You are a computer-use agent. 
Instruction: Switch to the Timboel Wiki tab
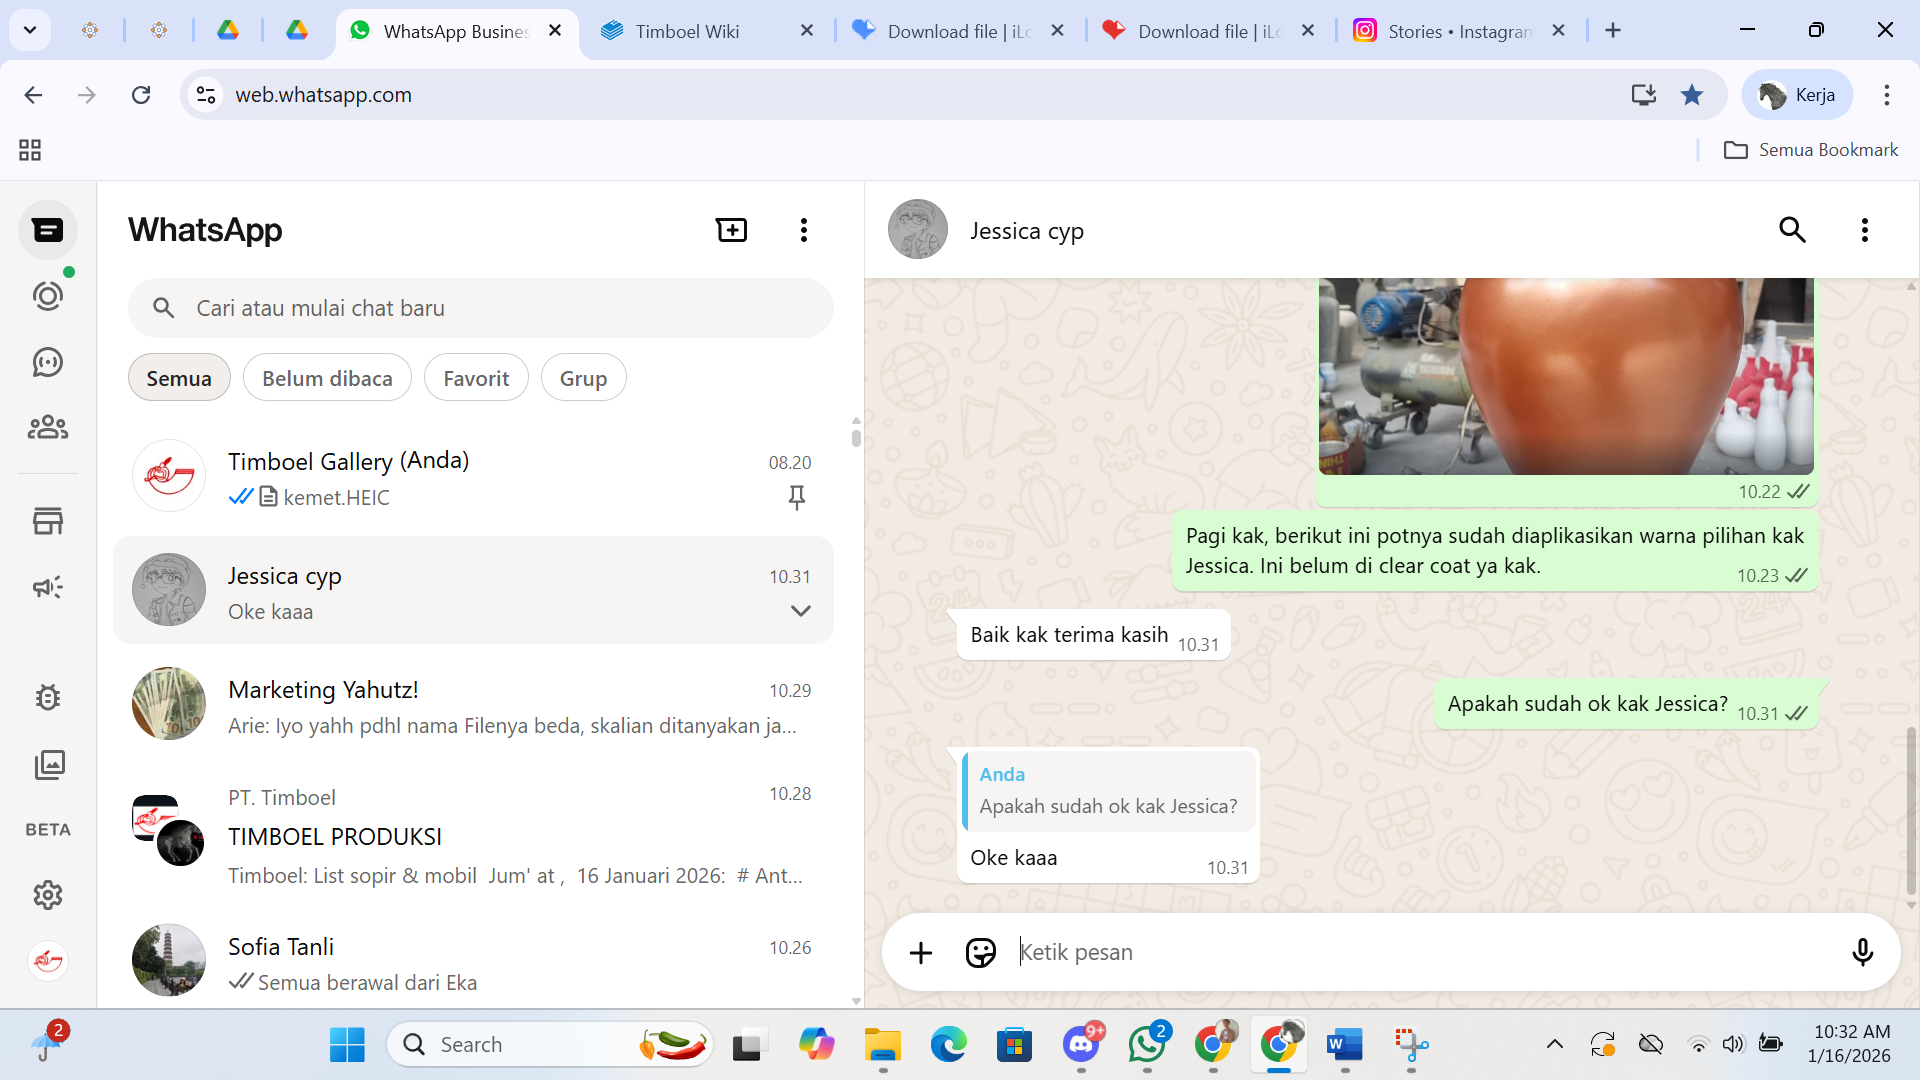[688, 31]
